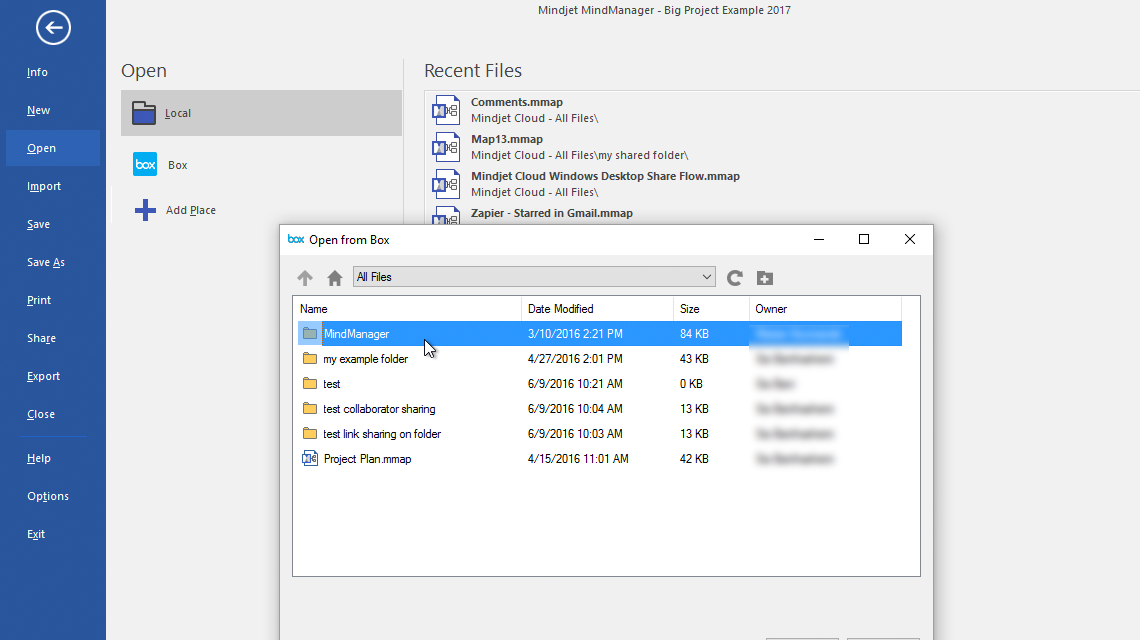
Task: Create a new folder in Box
Action: click(765, 278)
